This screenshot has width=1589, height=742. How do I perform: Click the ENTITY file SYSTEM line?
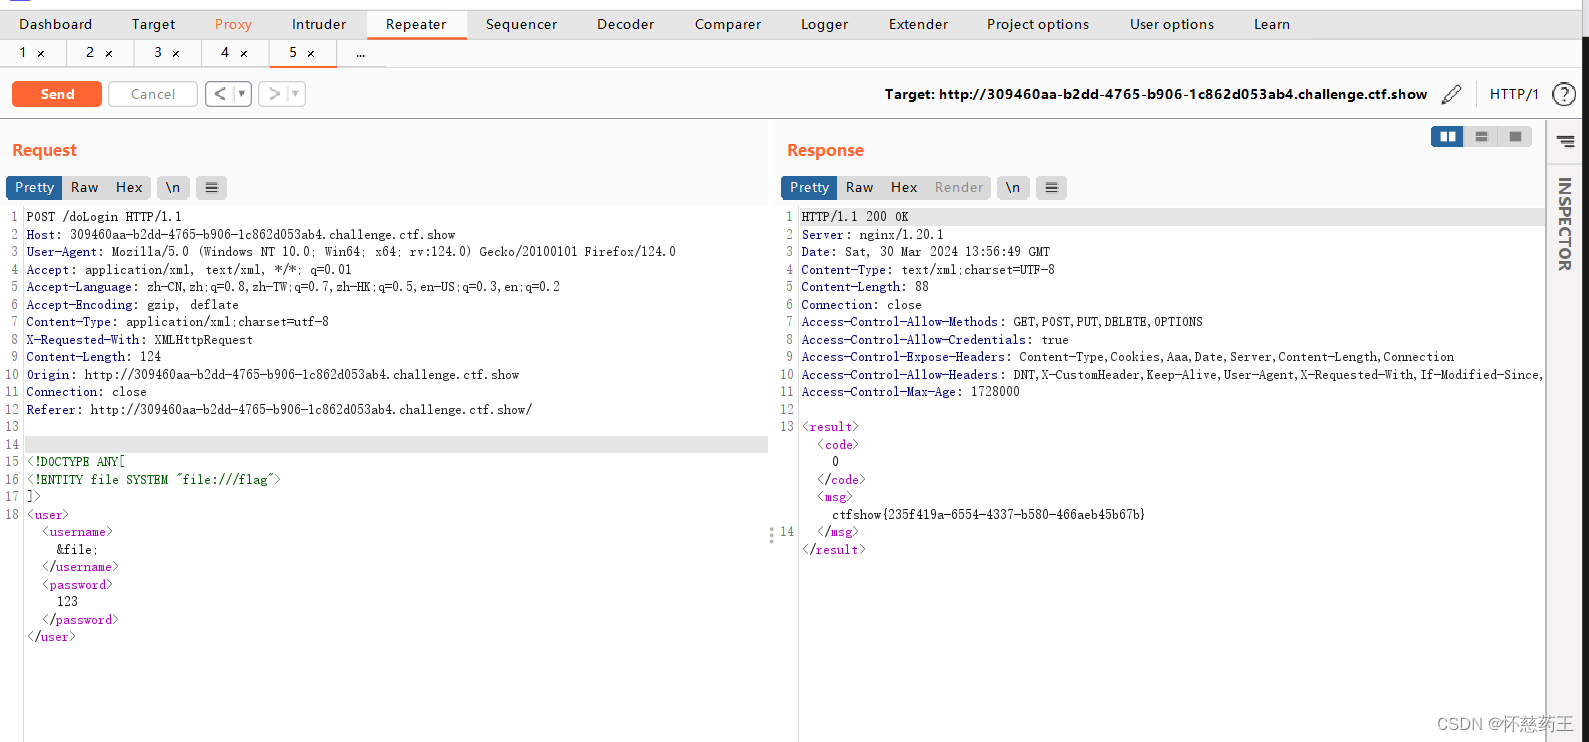[x=154, y=480]
